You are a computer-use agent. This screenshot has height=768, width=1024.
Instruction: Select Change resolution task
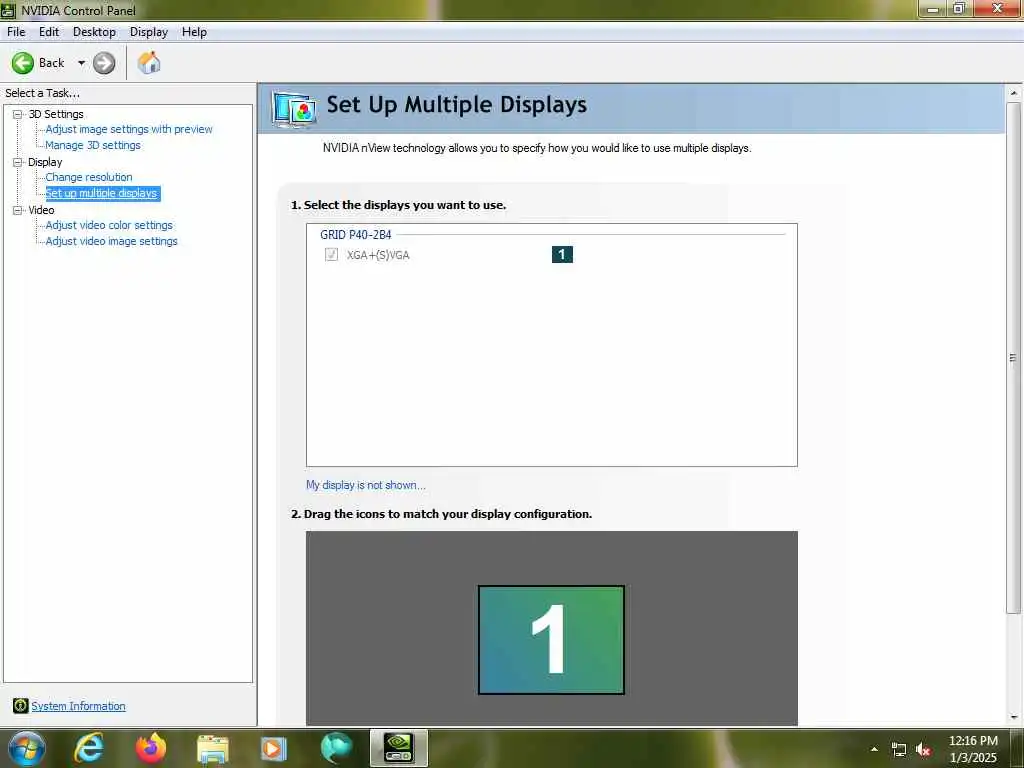(89, 177)
